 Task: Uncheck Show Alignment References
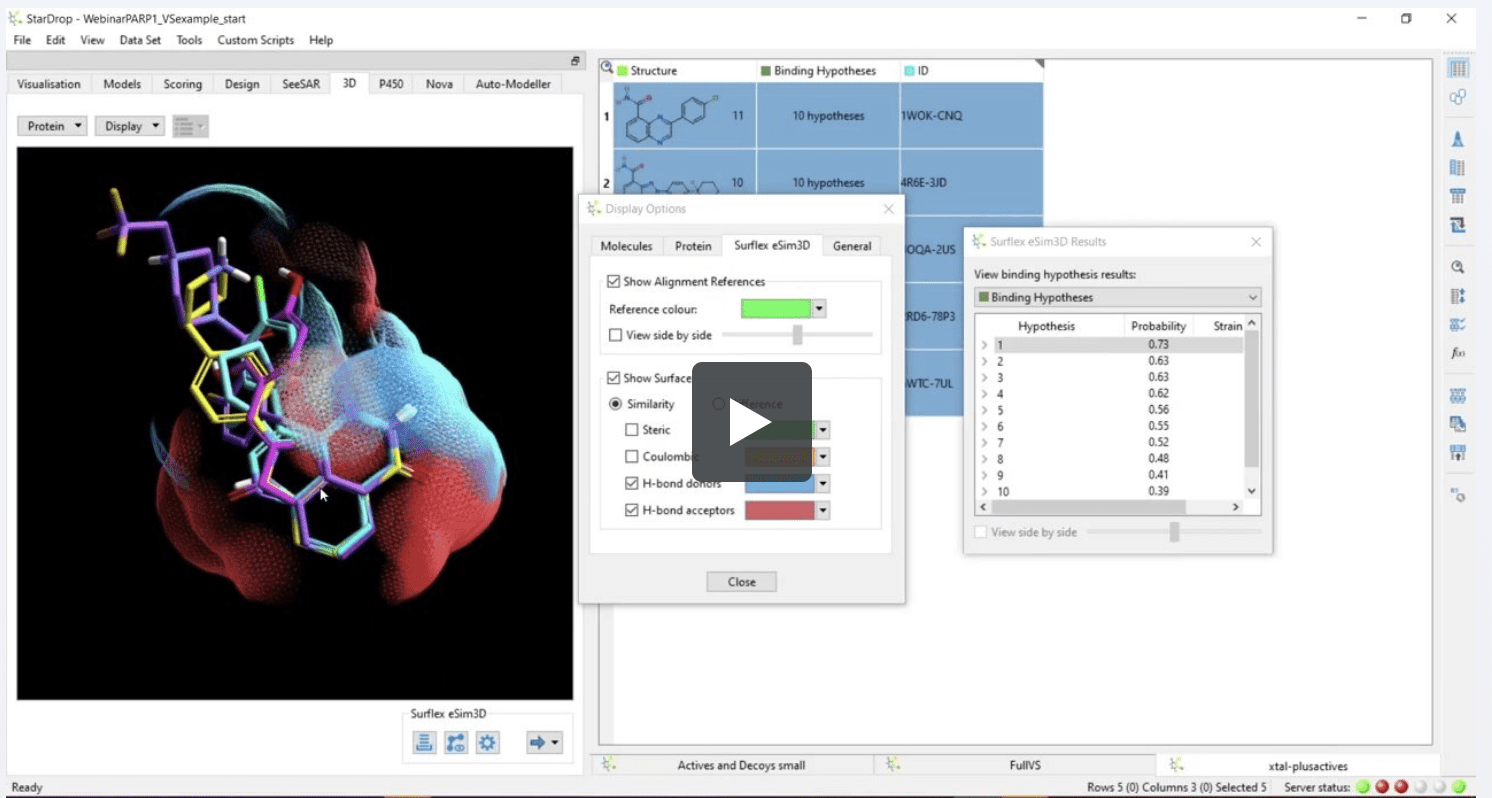(x=613, y=282)
